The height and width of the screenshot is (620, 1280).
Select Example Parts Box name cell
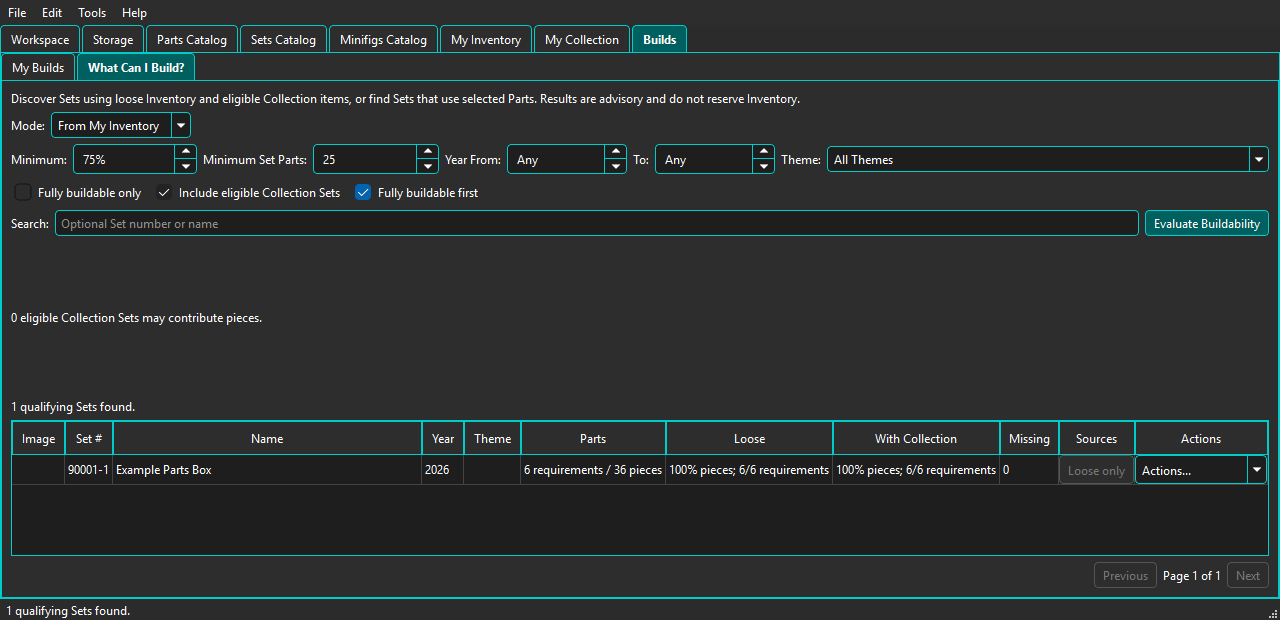pyautogui.click(x=267, y=470)
